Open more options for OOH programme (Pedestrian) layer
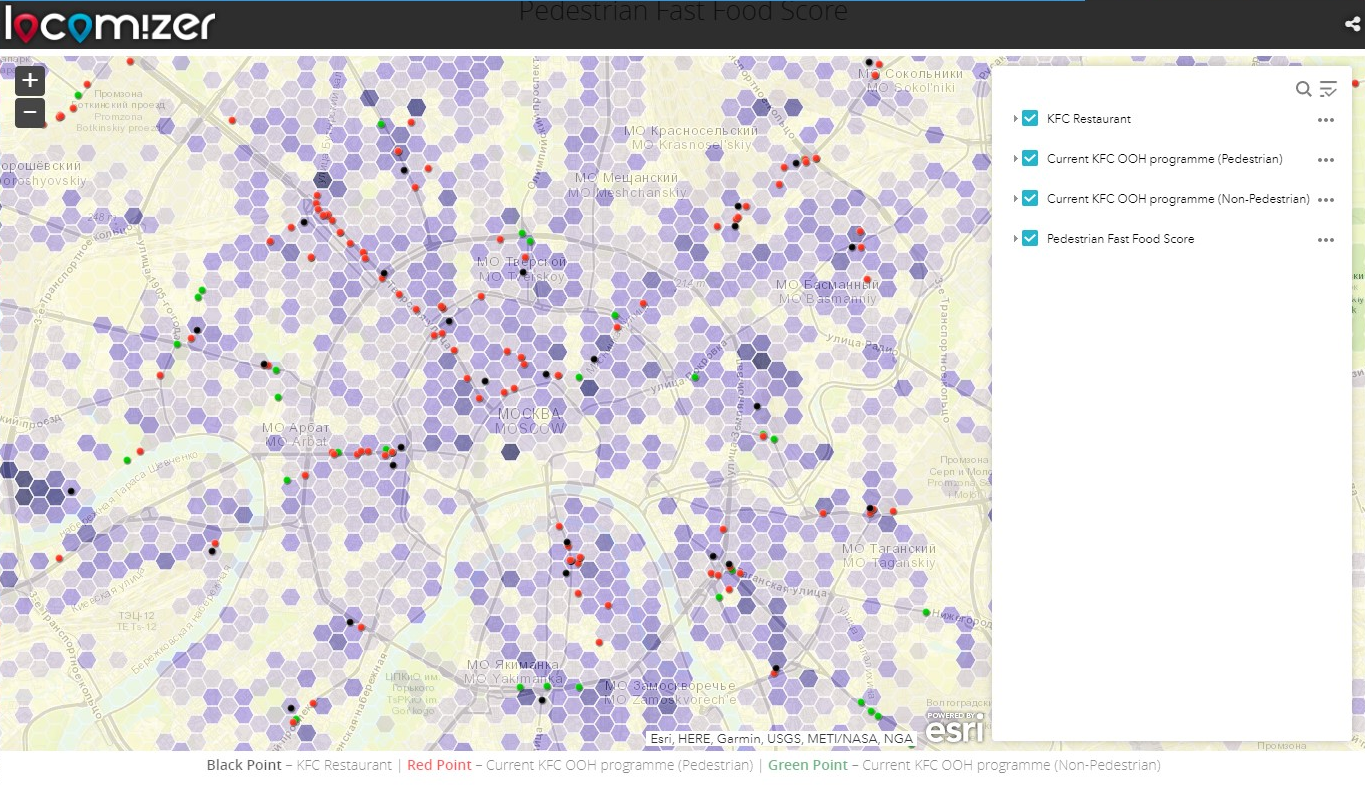This screenshot has width=1365, height=785. [x=1326, y=159]
